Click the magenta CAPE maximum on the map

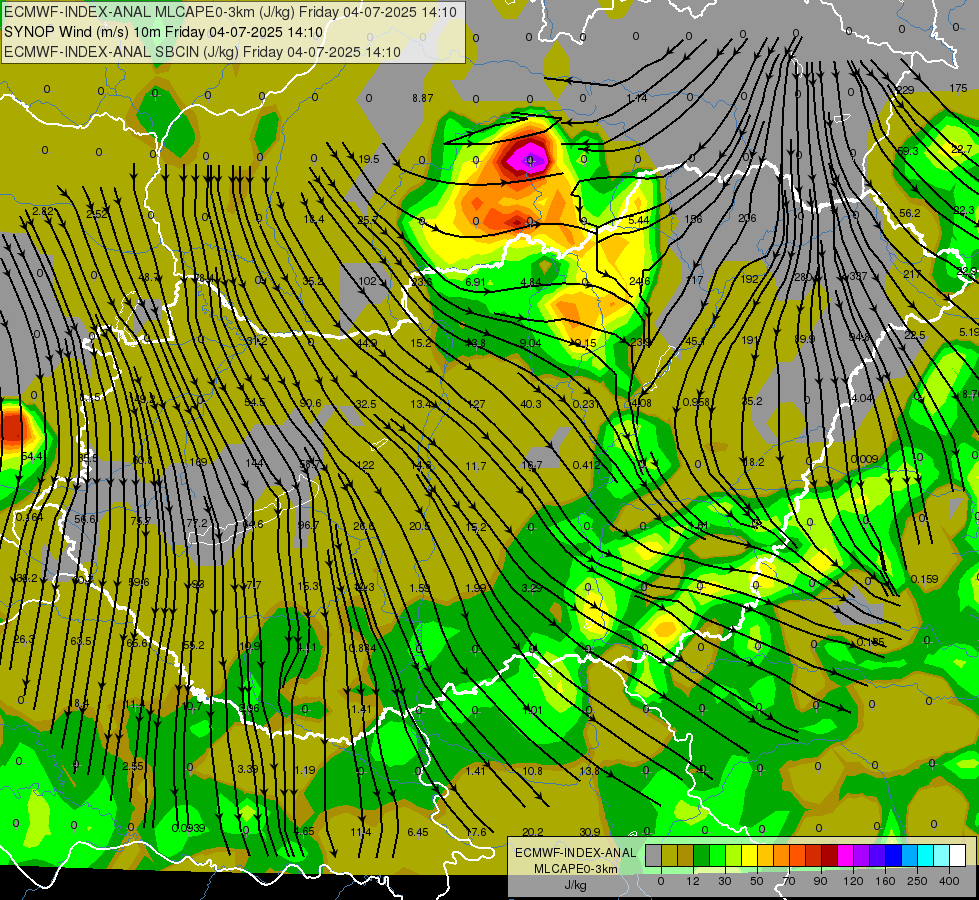click(x=528, y=159)
